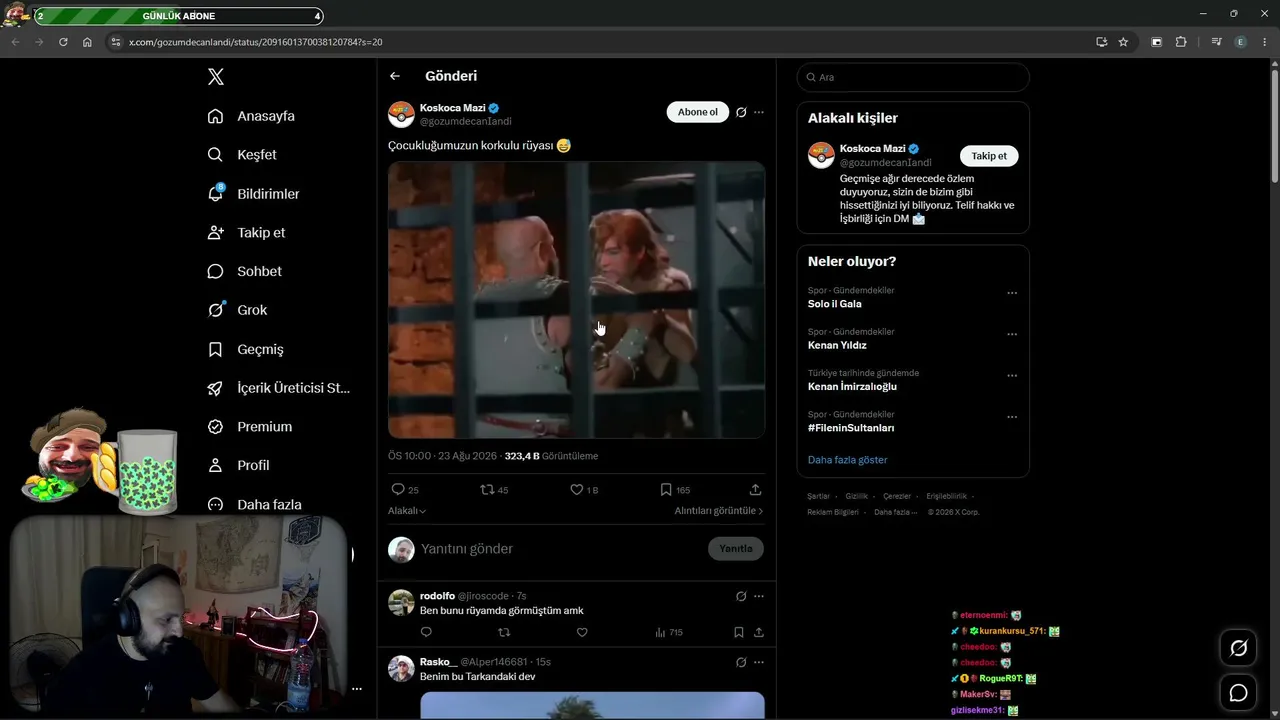The height and width of the screenshot is (720, 1280).
Task: Go back using the Gönderi arrow
Action: (395, 76)
